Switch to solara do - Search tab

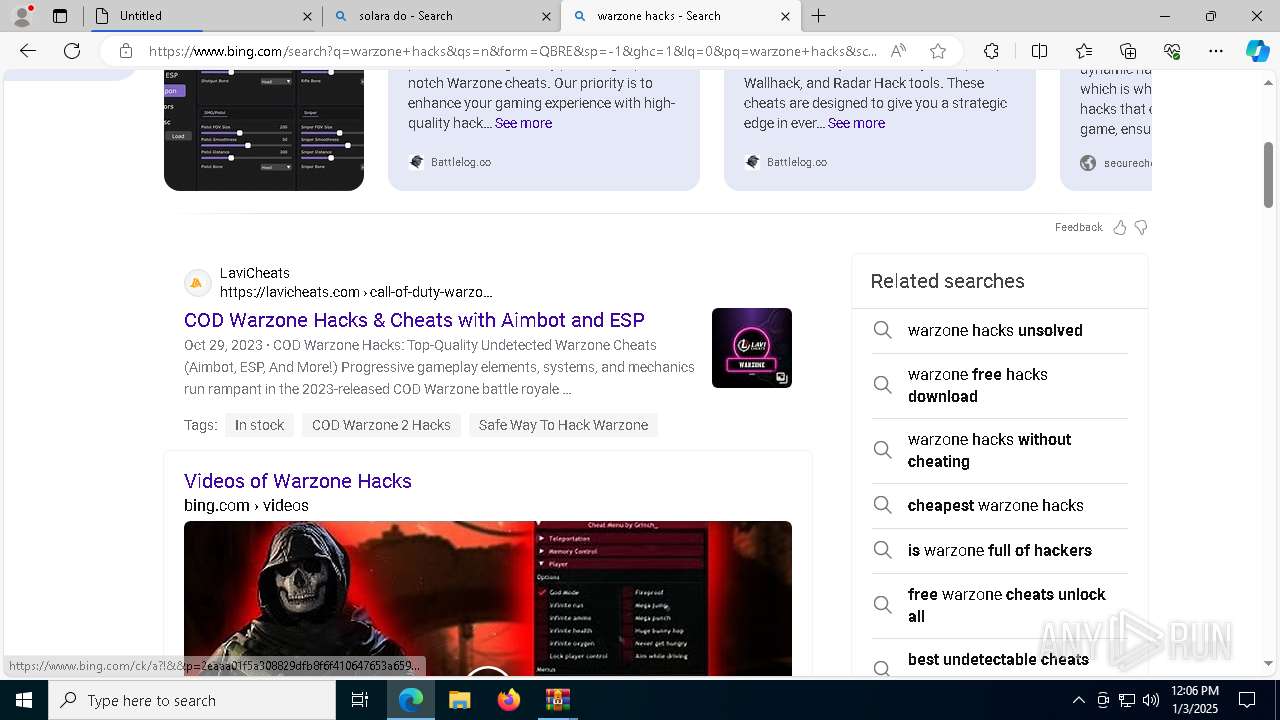coord(440,16)
